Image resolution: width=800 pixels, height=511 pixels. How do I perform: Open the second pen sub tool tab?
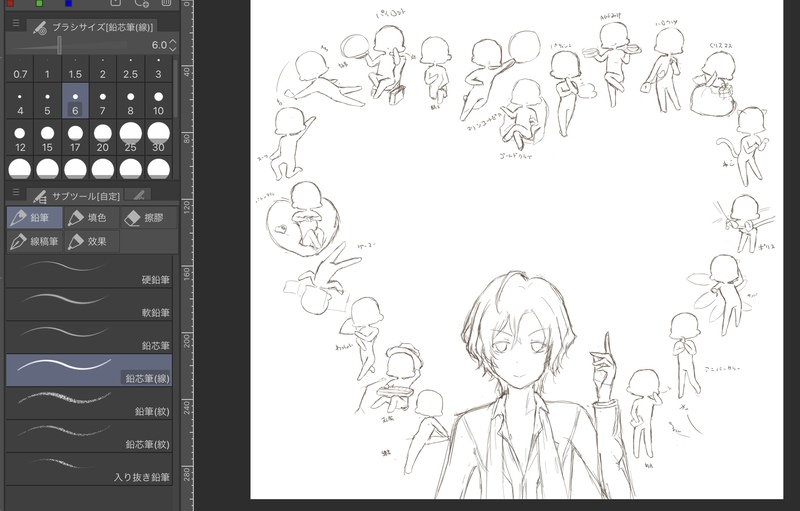click(x=138, y=195)
